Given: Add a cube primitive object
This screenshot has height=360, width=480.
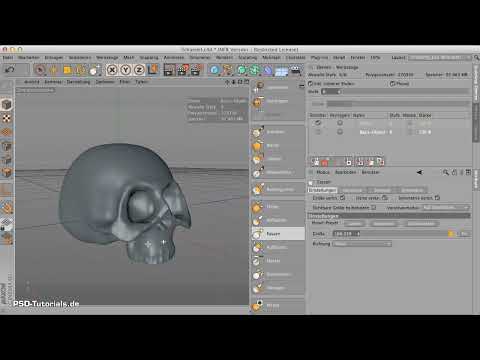Looking at the screenshot, I should coord(214,70).
